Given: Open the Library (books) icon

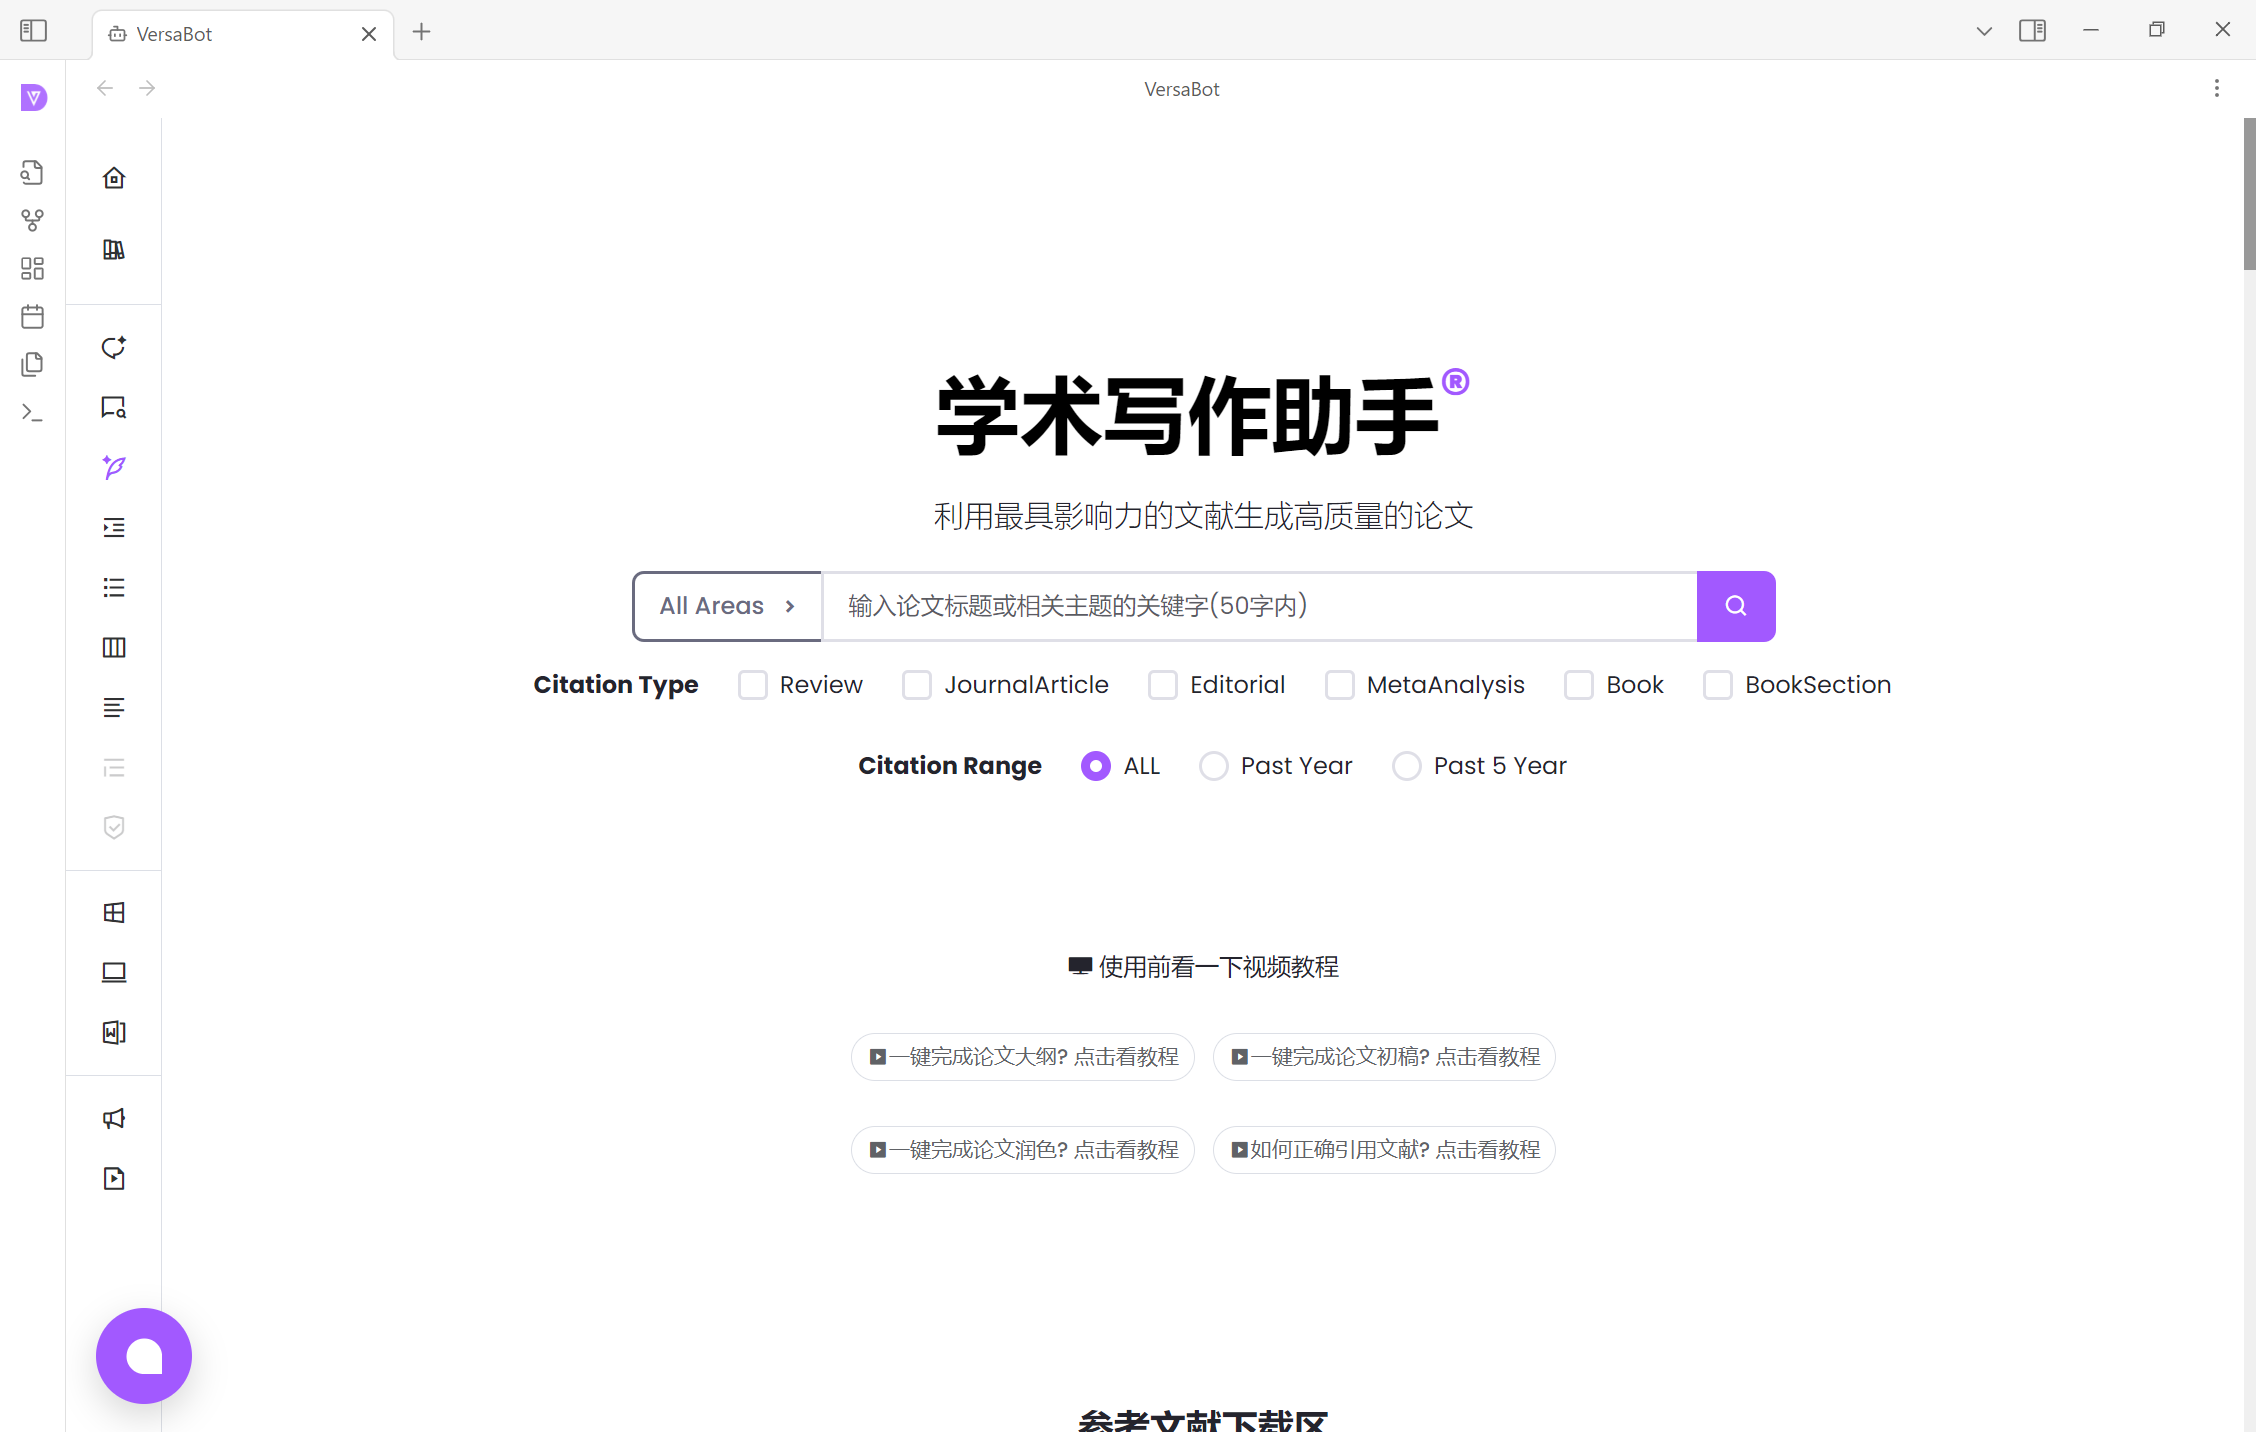Looking at the screenshot, I should click(113, 250).
